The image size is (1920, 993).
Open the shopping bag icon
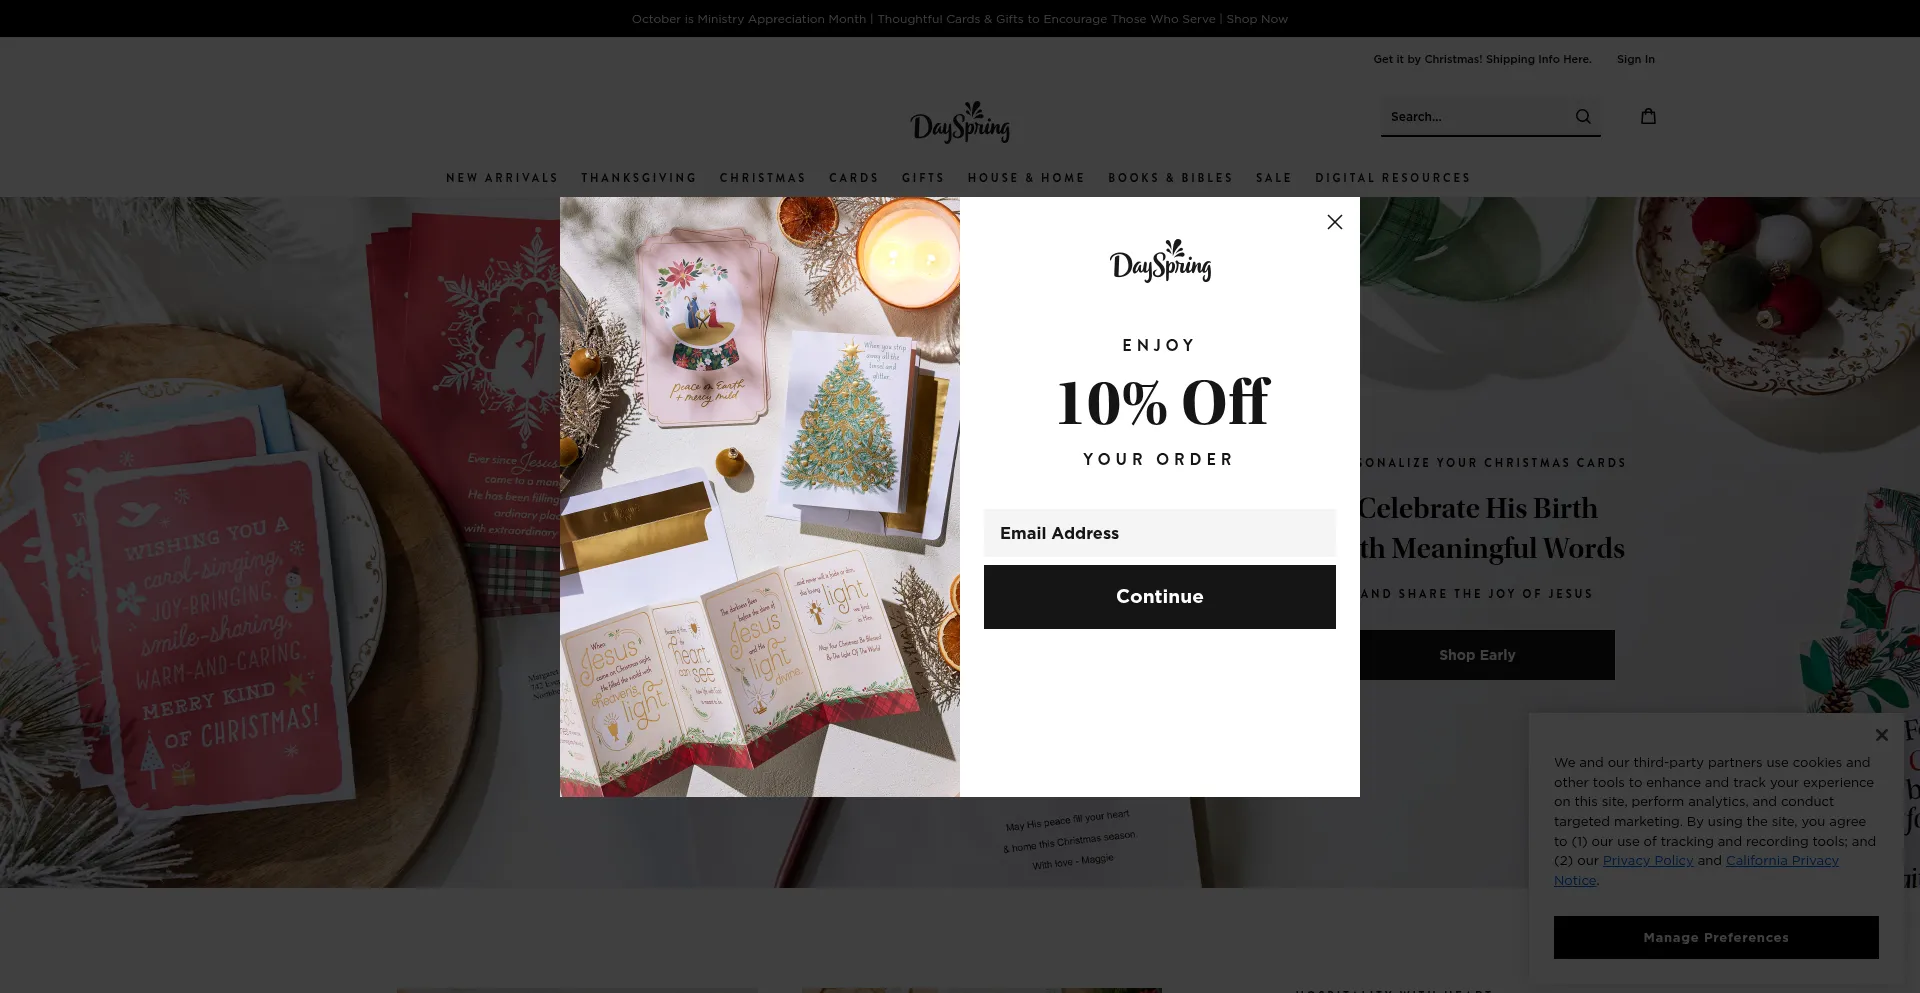[x=1648, y=116]
